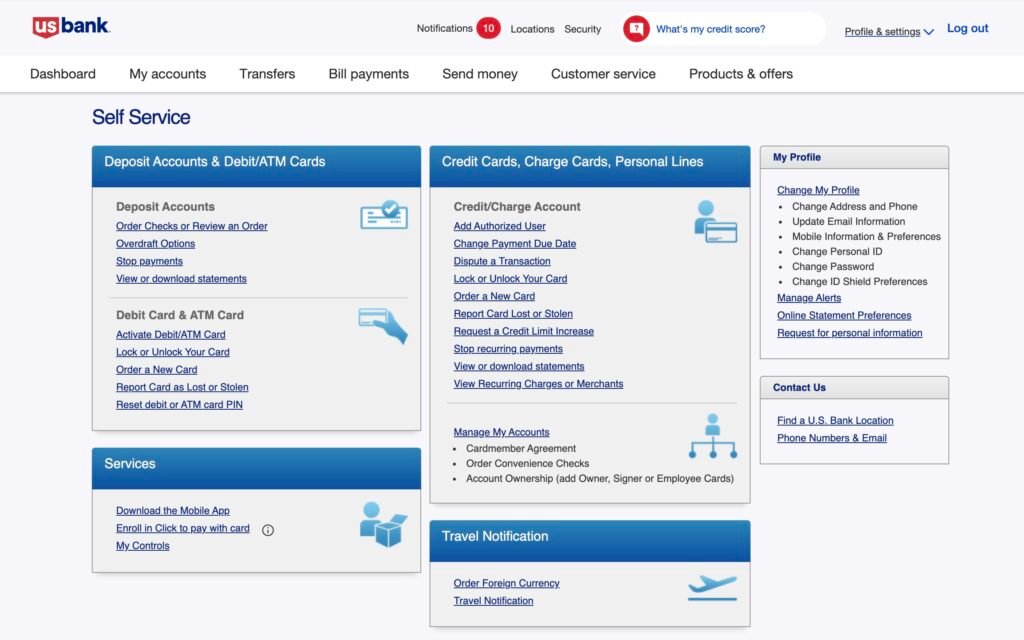Open the My accounts menu
This screenshot has width=1024, height=640.
click(x=167, y=74)
